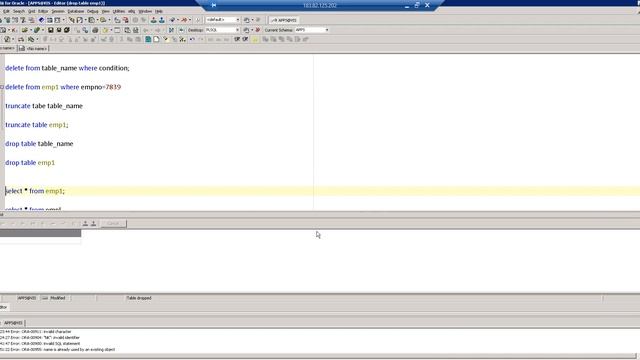Click the blue diamond icon in top toolbar
Screen dimensions: 640x360
coord(41,20)
